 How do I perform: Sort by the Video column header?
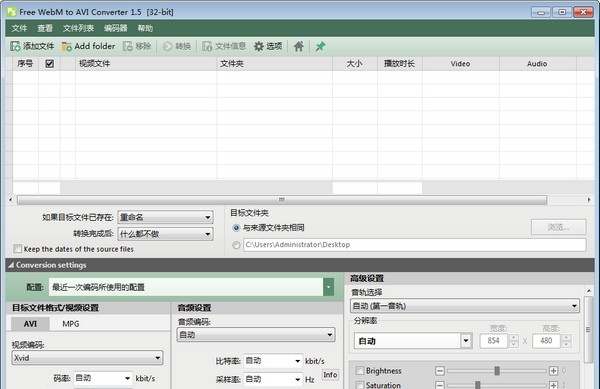coord(460,63)
